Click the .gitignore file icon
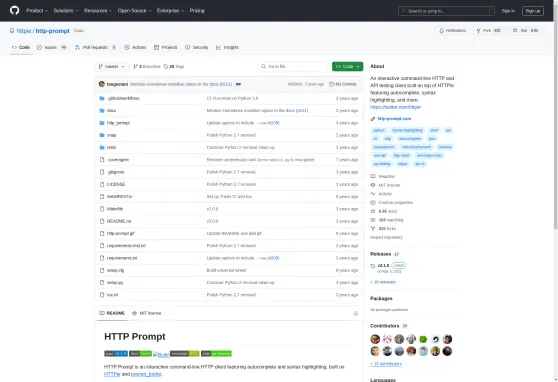558x382 pixels. [x=102, y=172]
